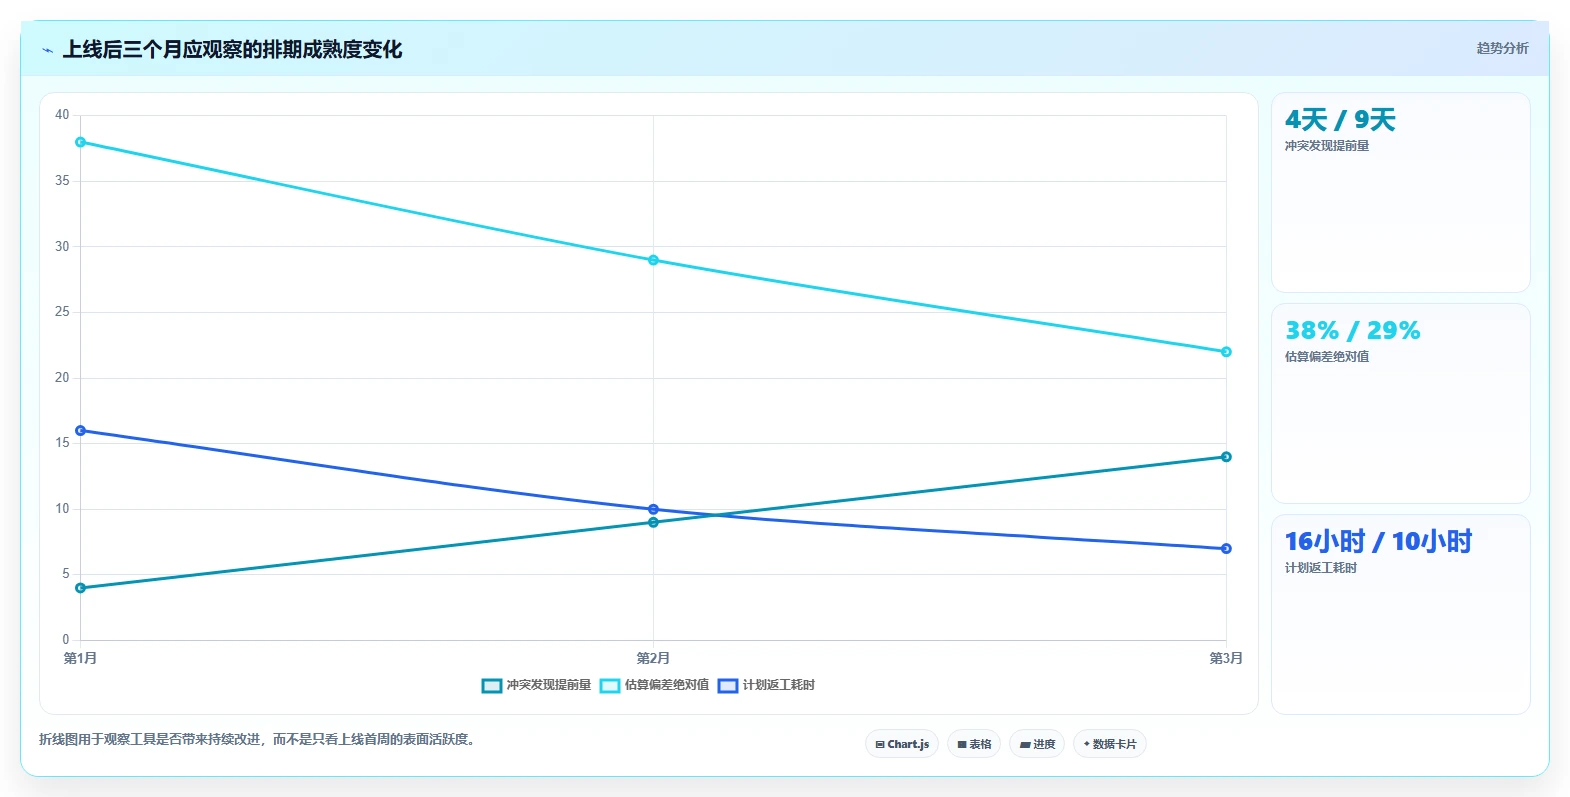Toggle the 冲突发现提前量 legend swatch
This screenshot has width=1570, height=797.
[492, 685]
